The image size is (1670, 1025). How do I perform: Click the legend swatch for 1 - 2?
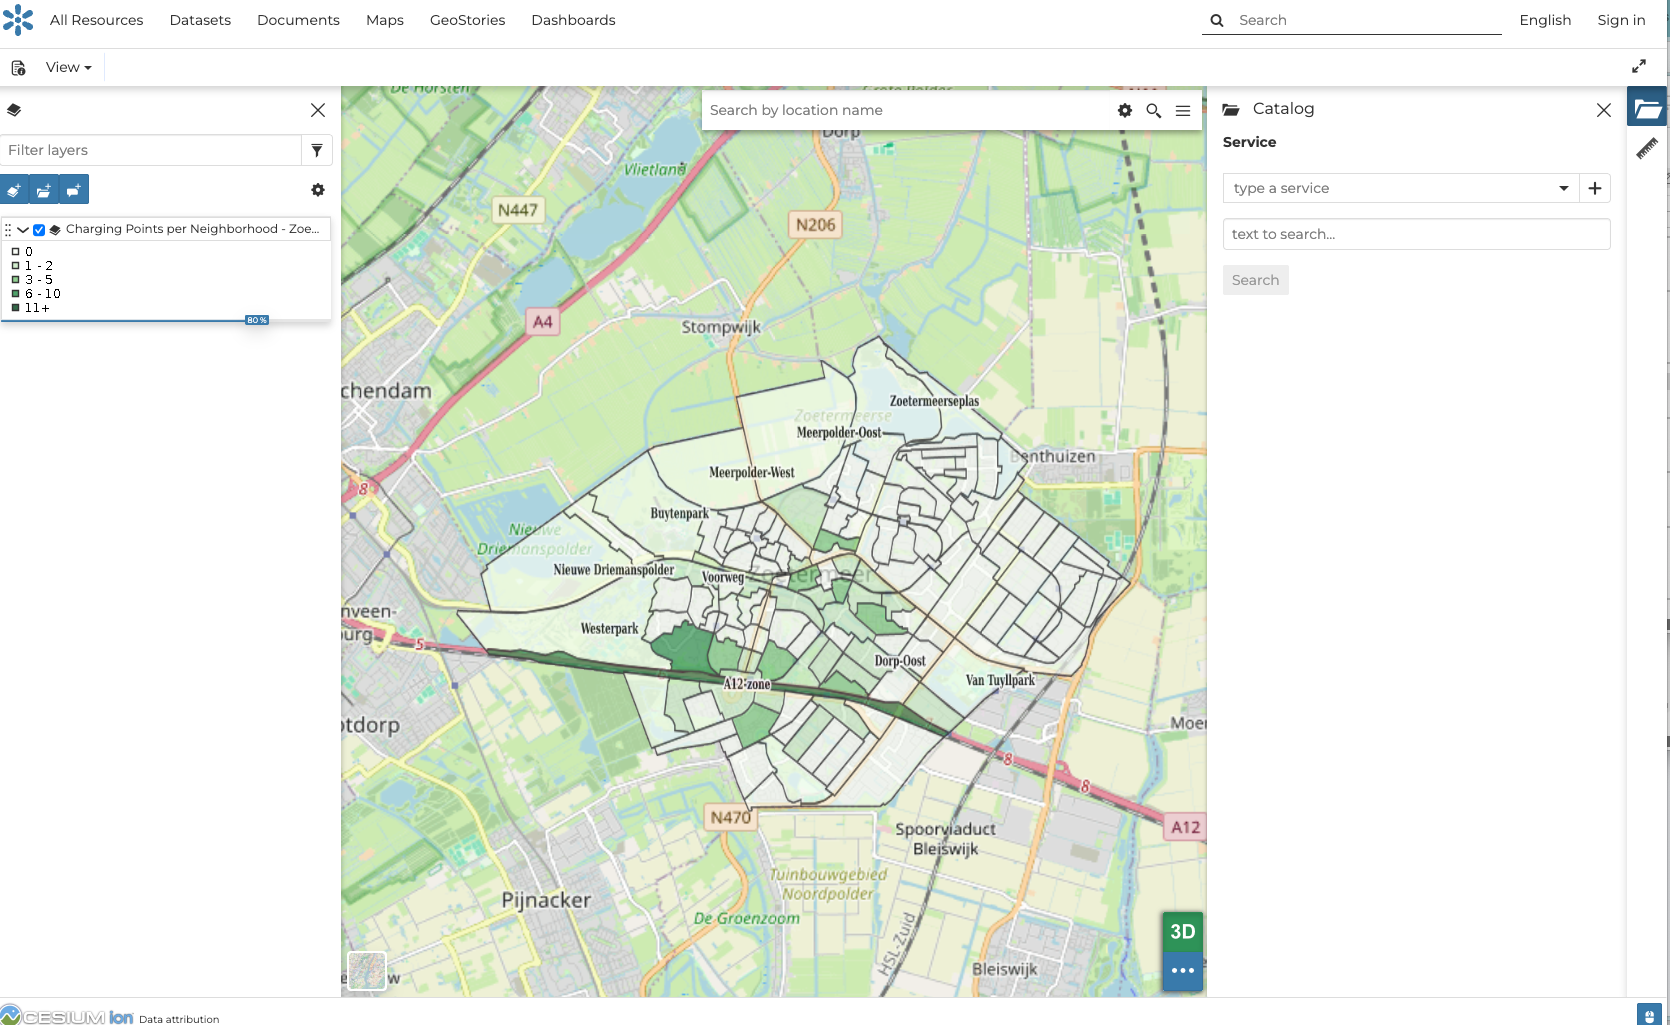pyautogui.click(x=15, y=266)
